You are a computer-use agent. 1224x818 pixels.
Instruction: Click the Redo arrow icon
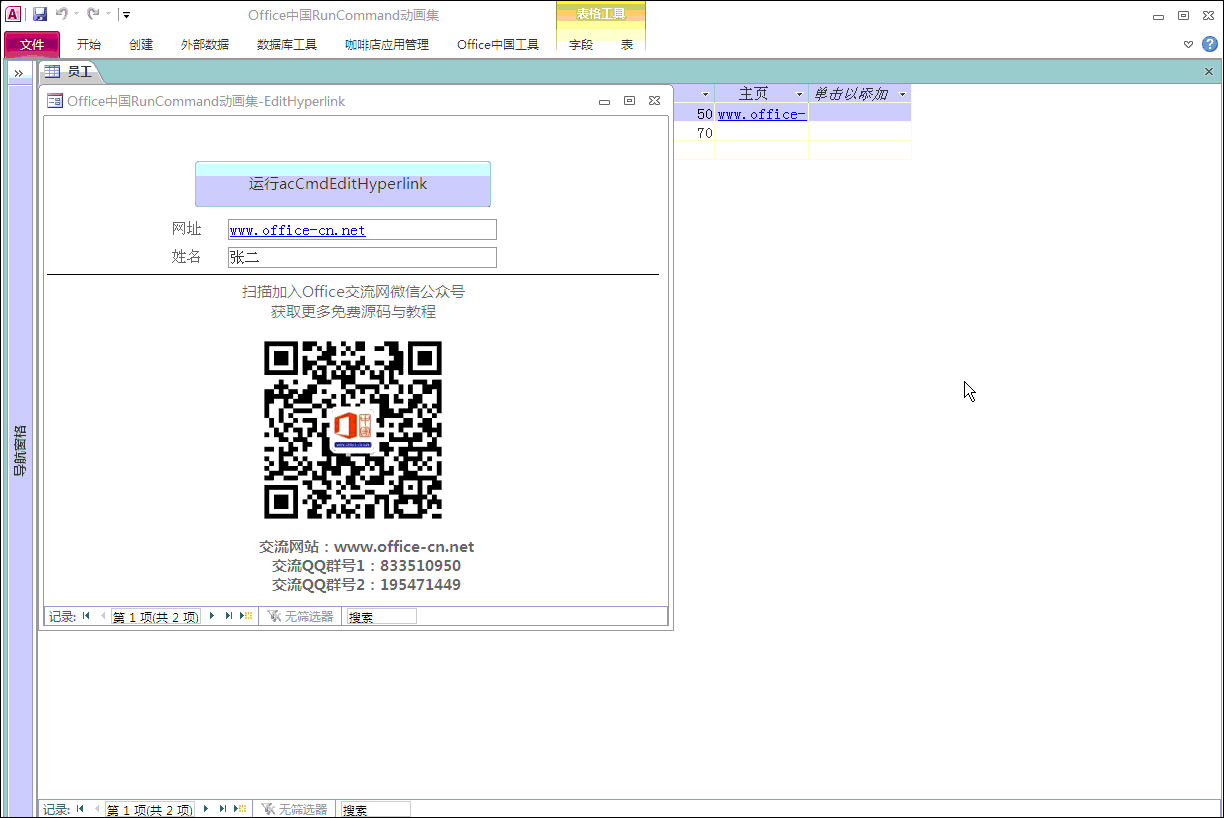click(93, 14)
